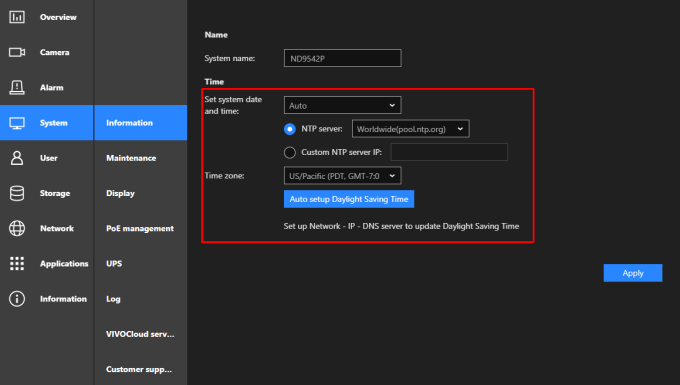Click the System name input field
The width and height of the screenshot is (680, 385).
(343, 58)
